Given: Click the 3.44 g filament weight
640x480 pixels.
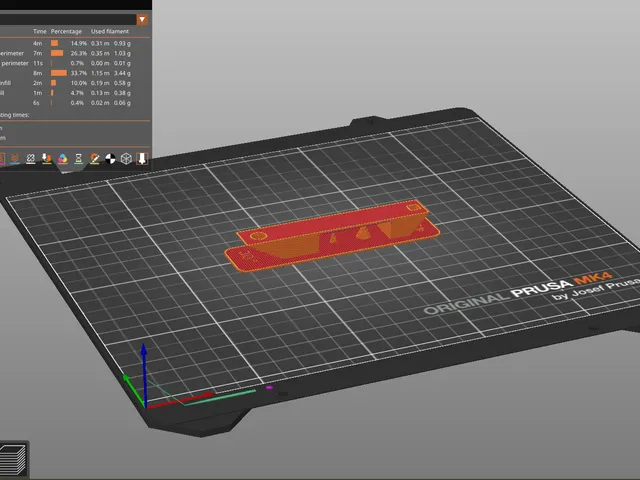Looking at the screenshot, I should tap(122, 73).
